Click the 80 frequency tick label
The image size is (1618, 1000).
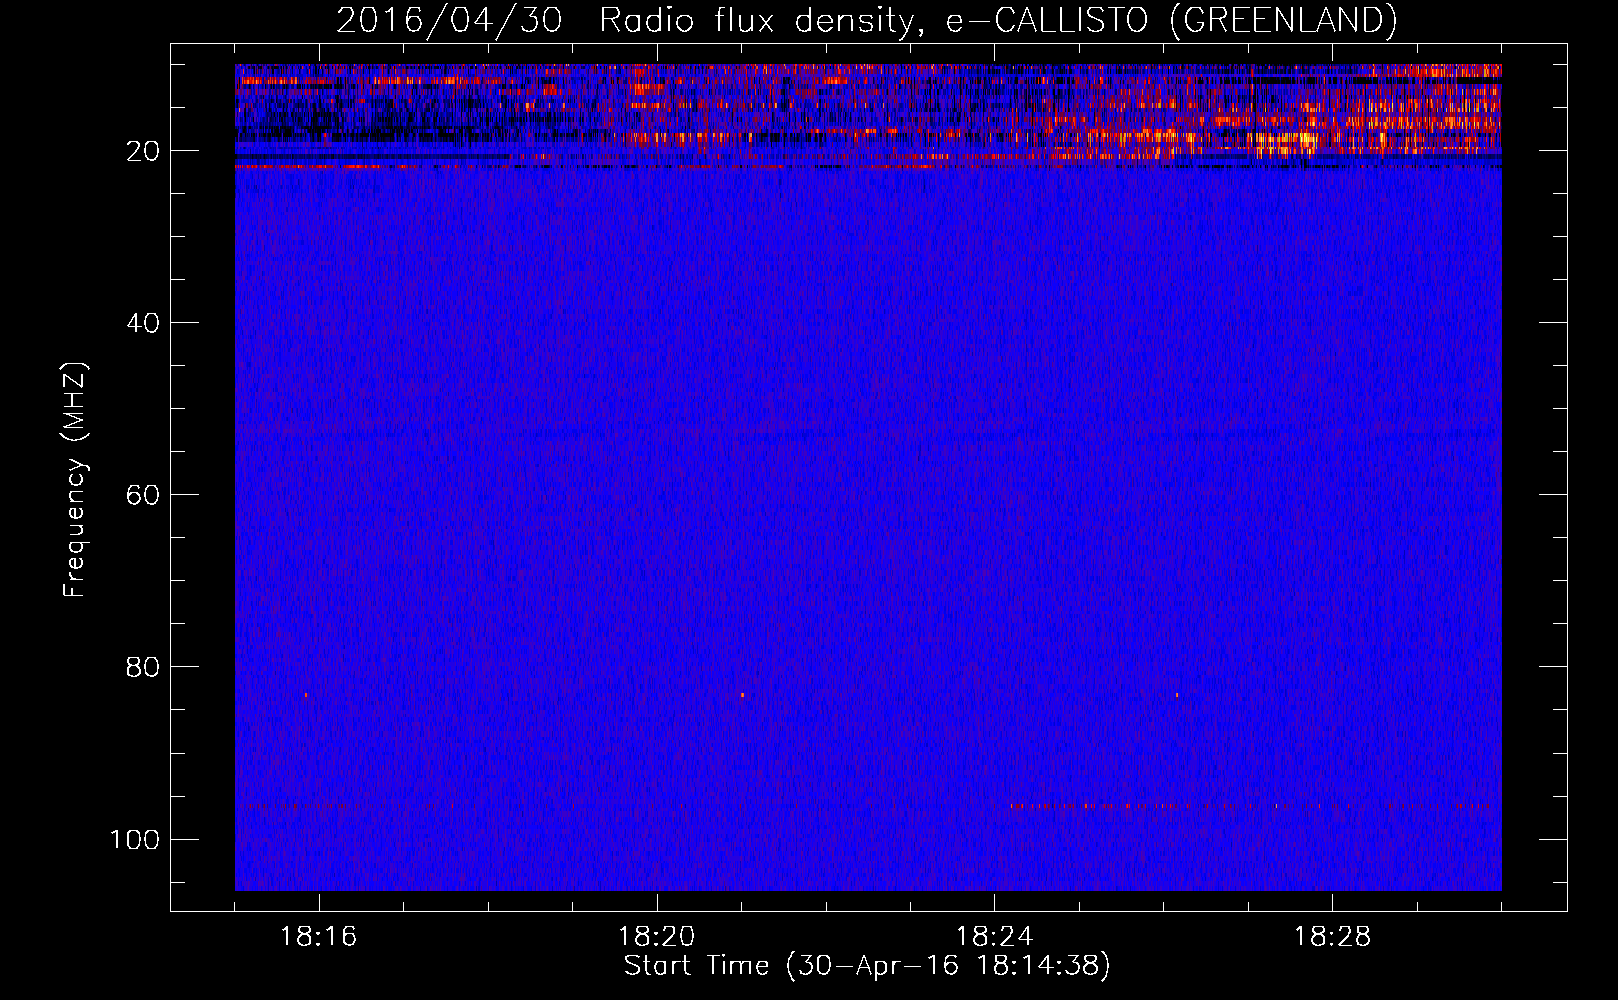[x=143, y=667]
